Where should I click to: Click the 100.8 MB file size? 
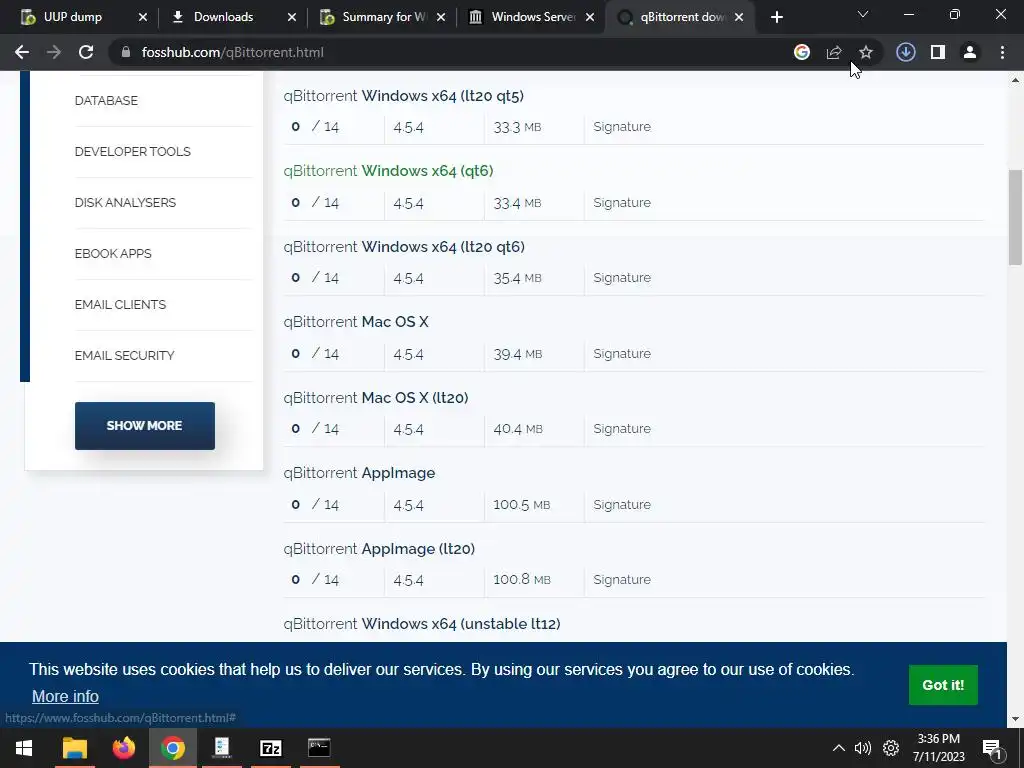point(522,579)
